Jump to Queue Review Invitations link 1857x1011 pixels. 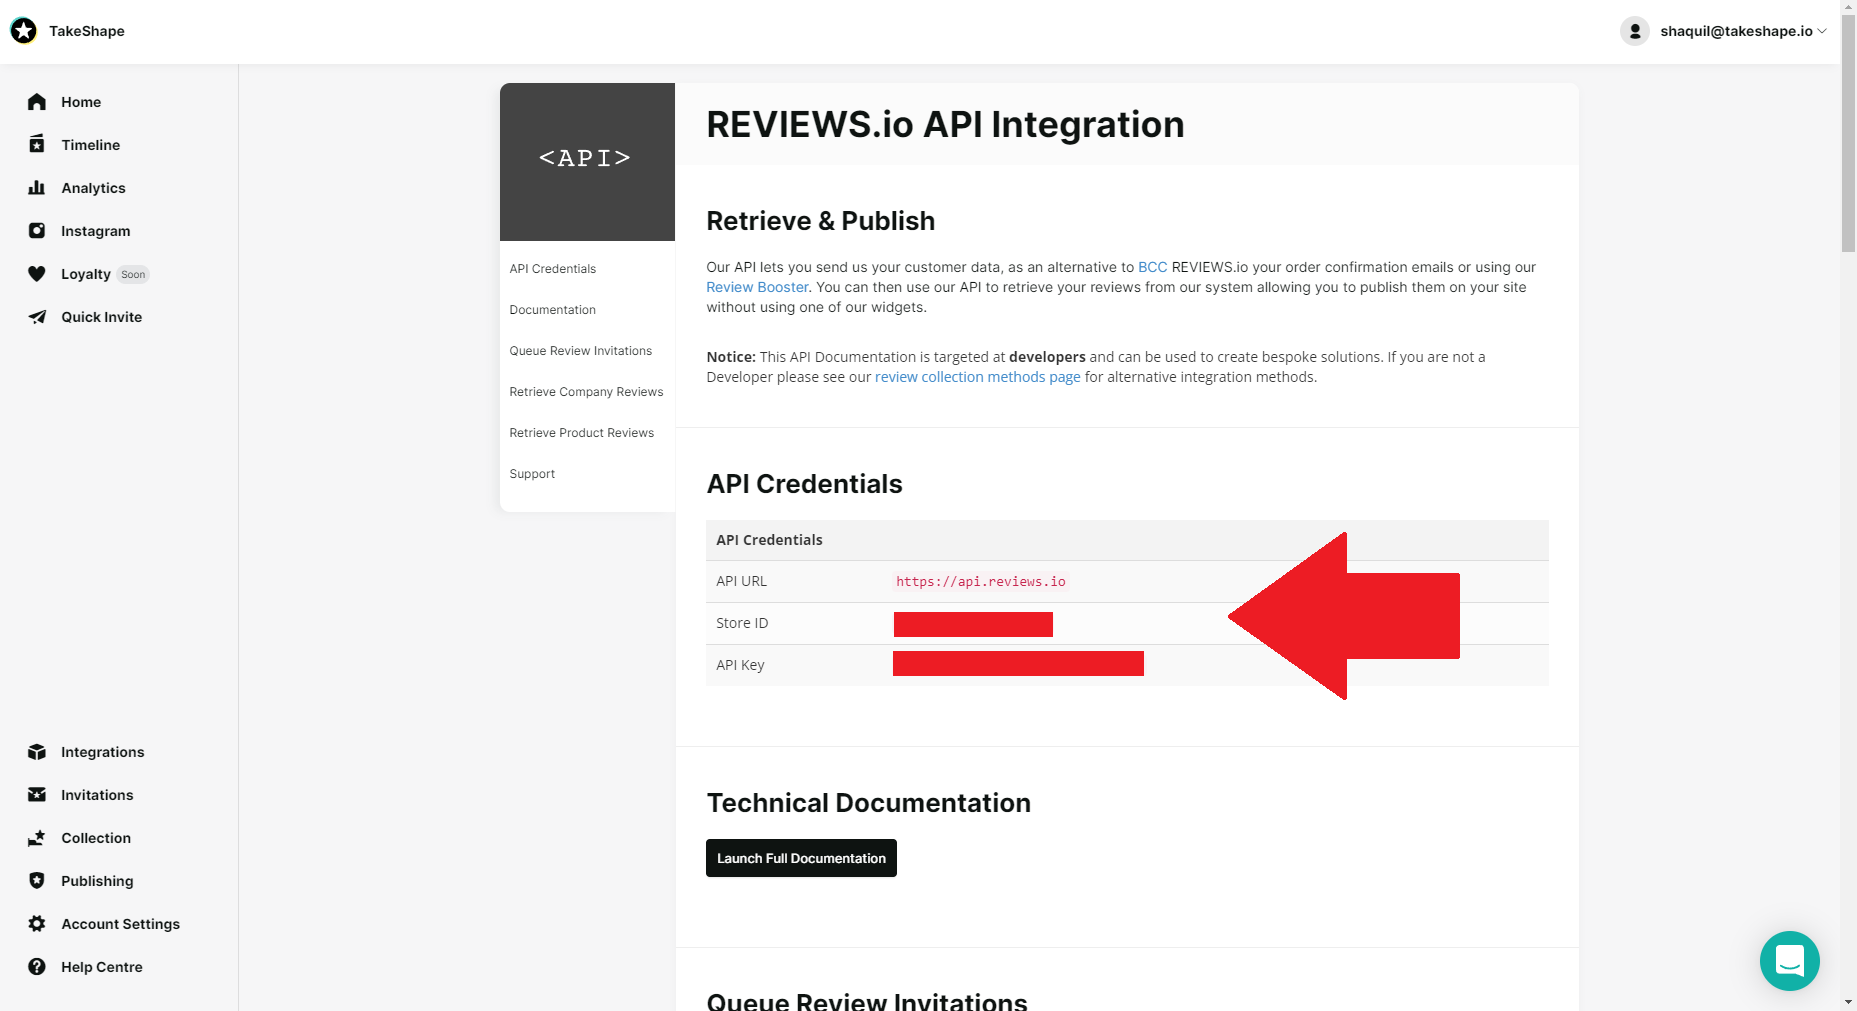point(580,351)
